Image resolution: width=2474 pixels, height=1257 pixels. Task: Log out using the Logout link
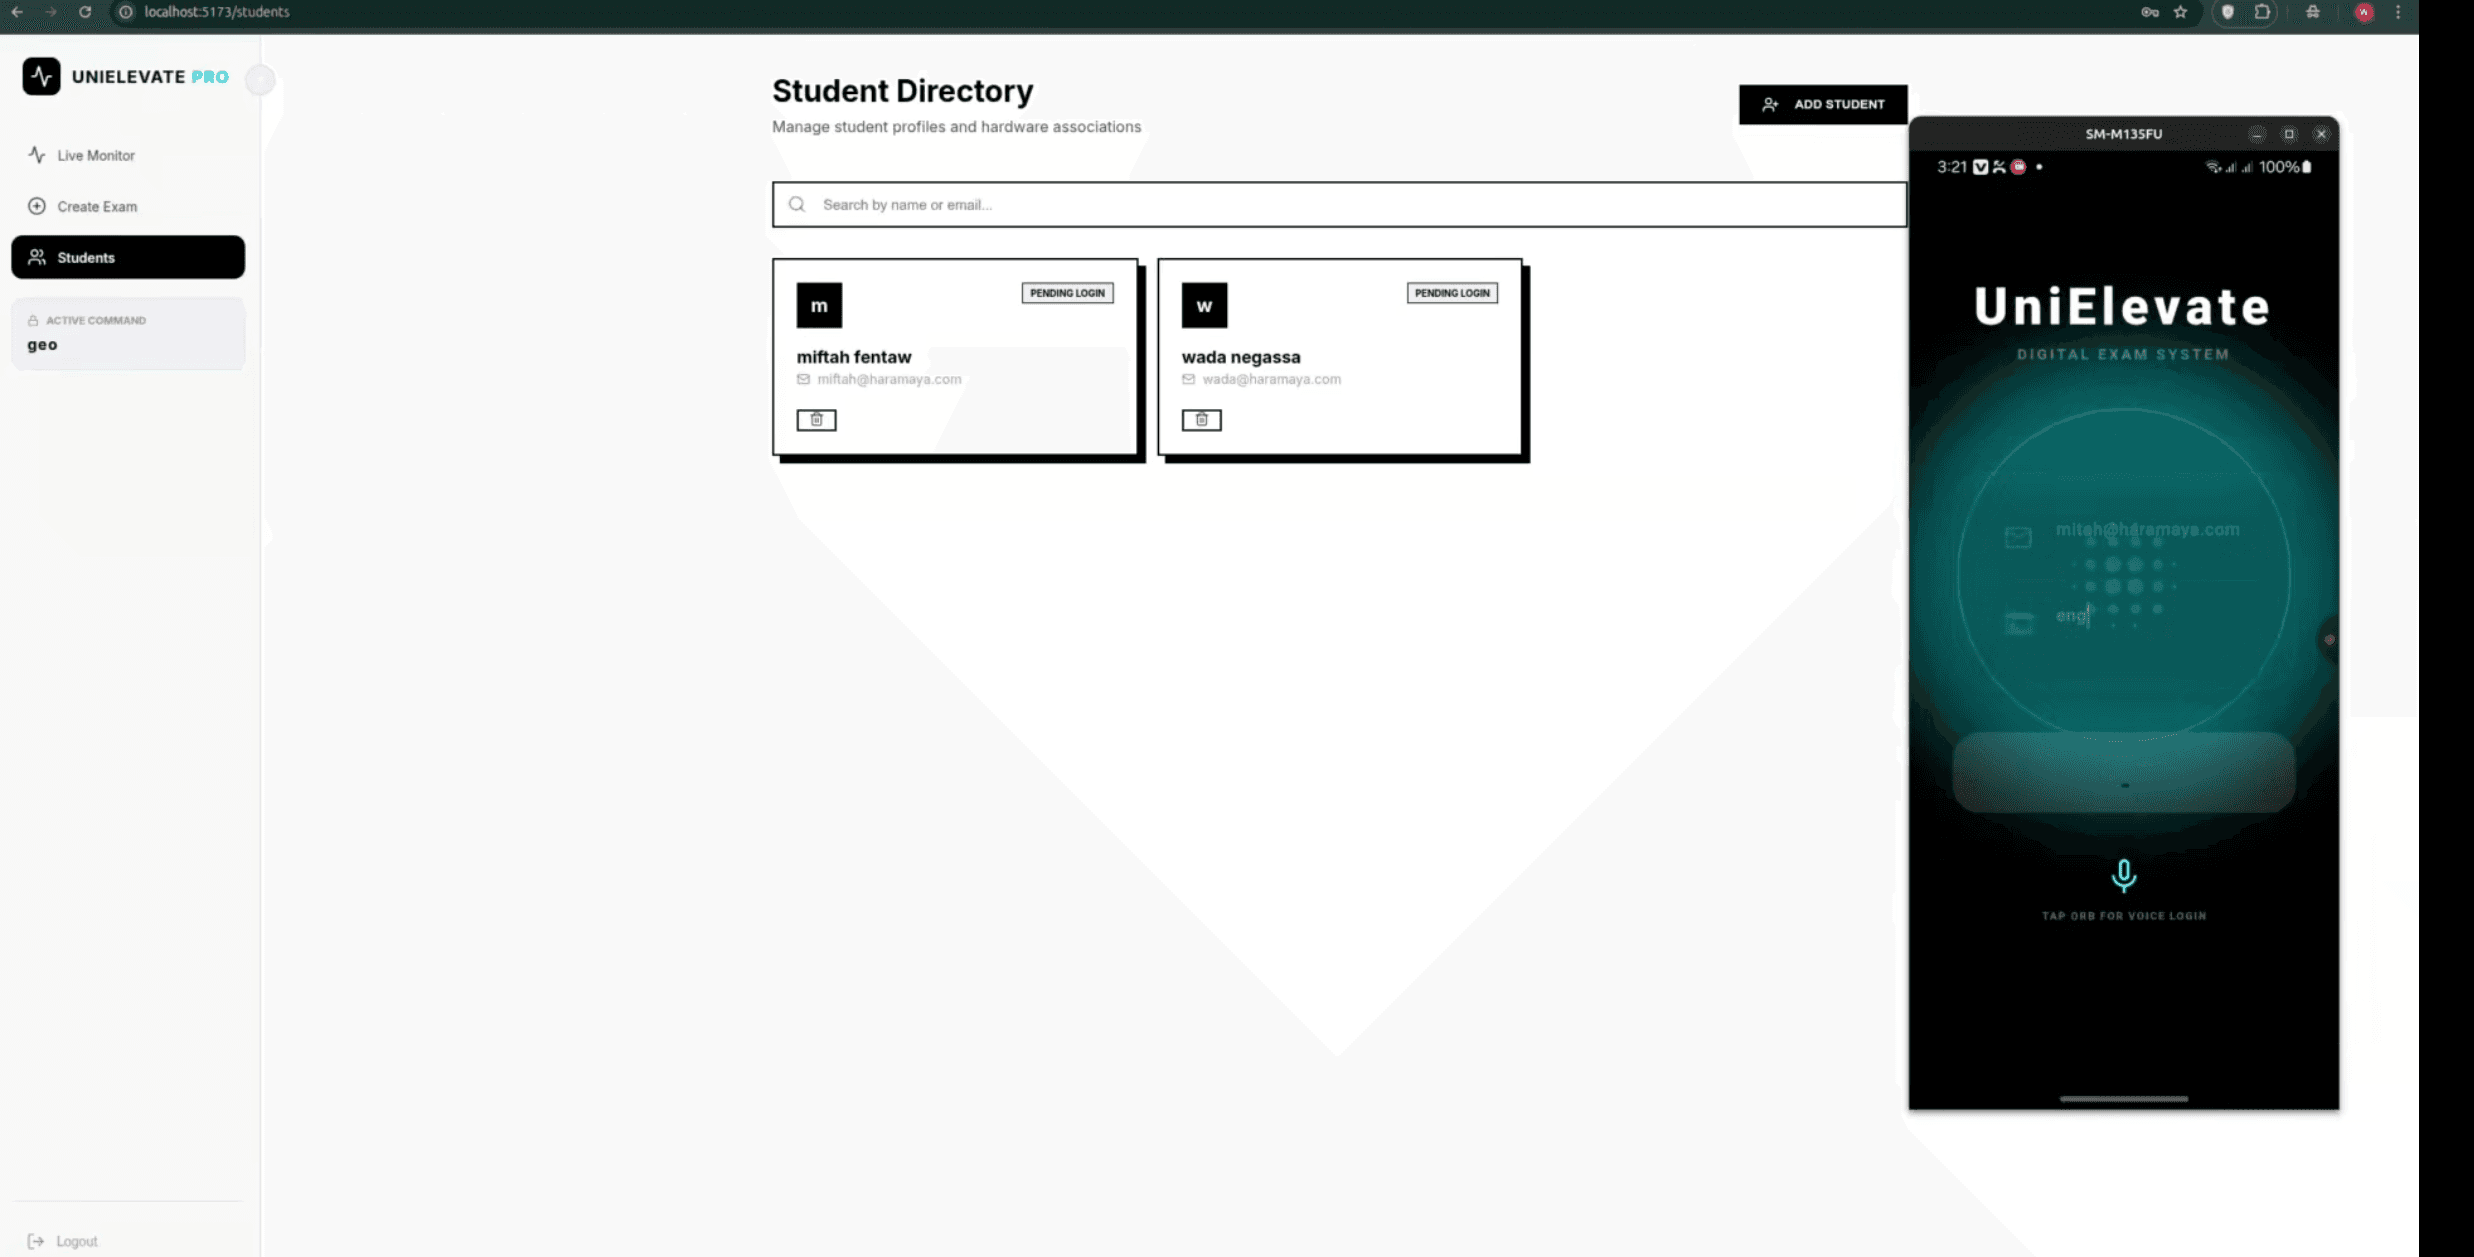coord(76,1241)
